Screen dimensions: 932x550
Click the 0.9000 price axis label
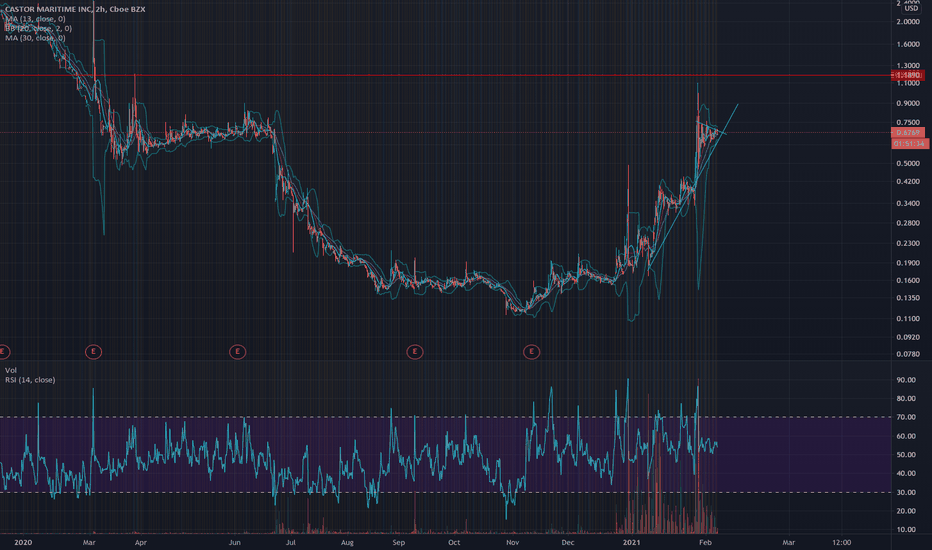coord(908,103)
